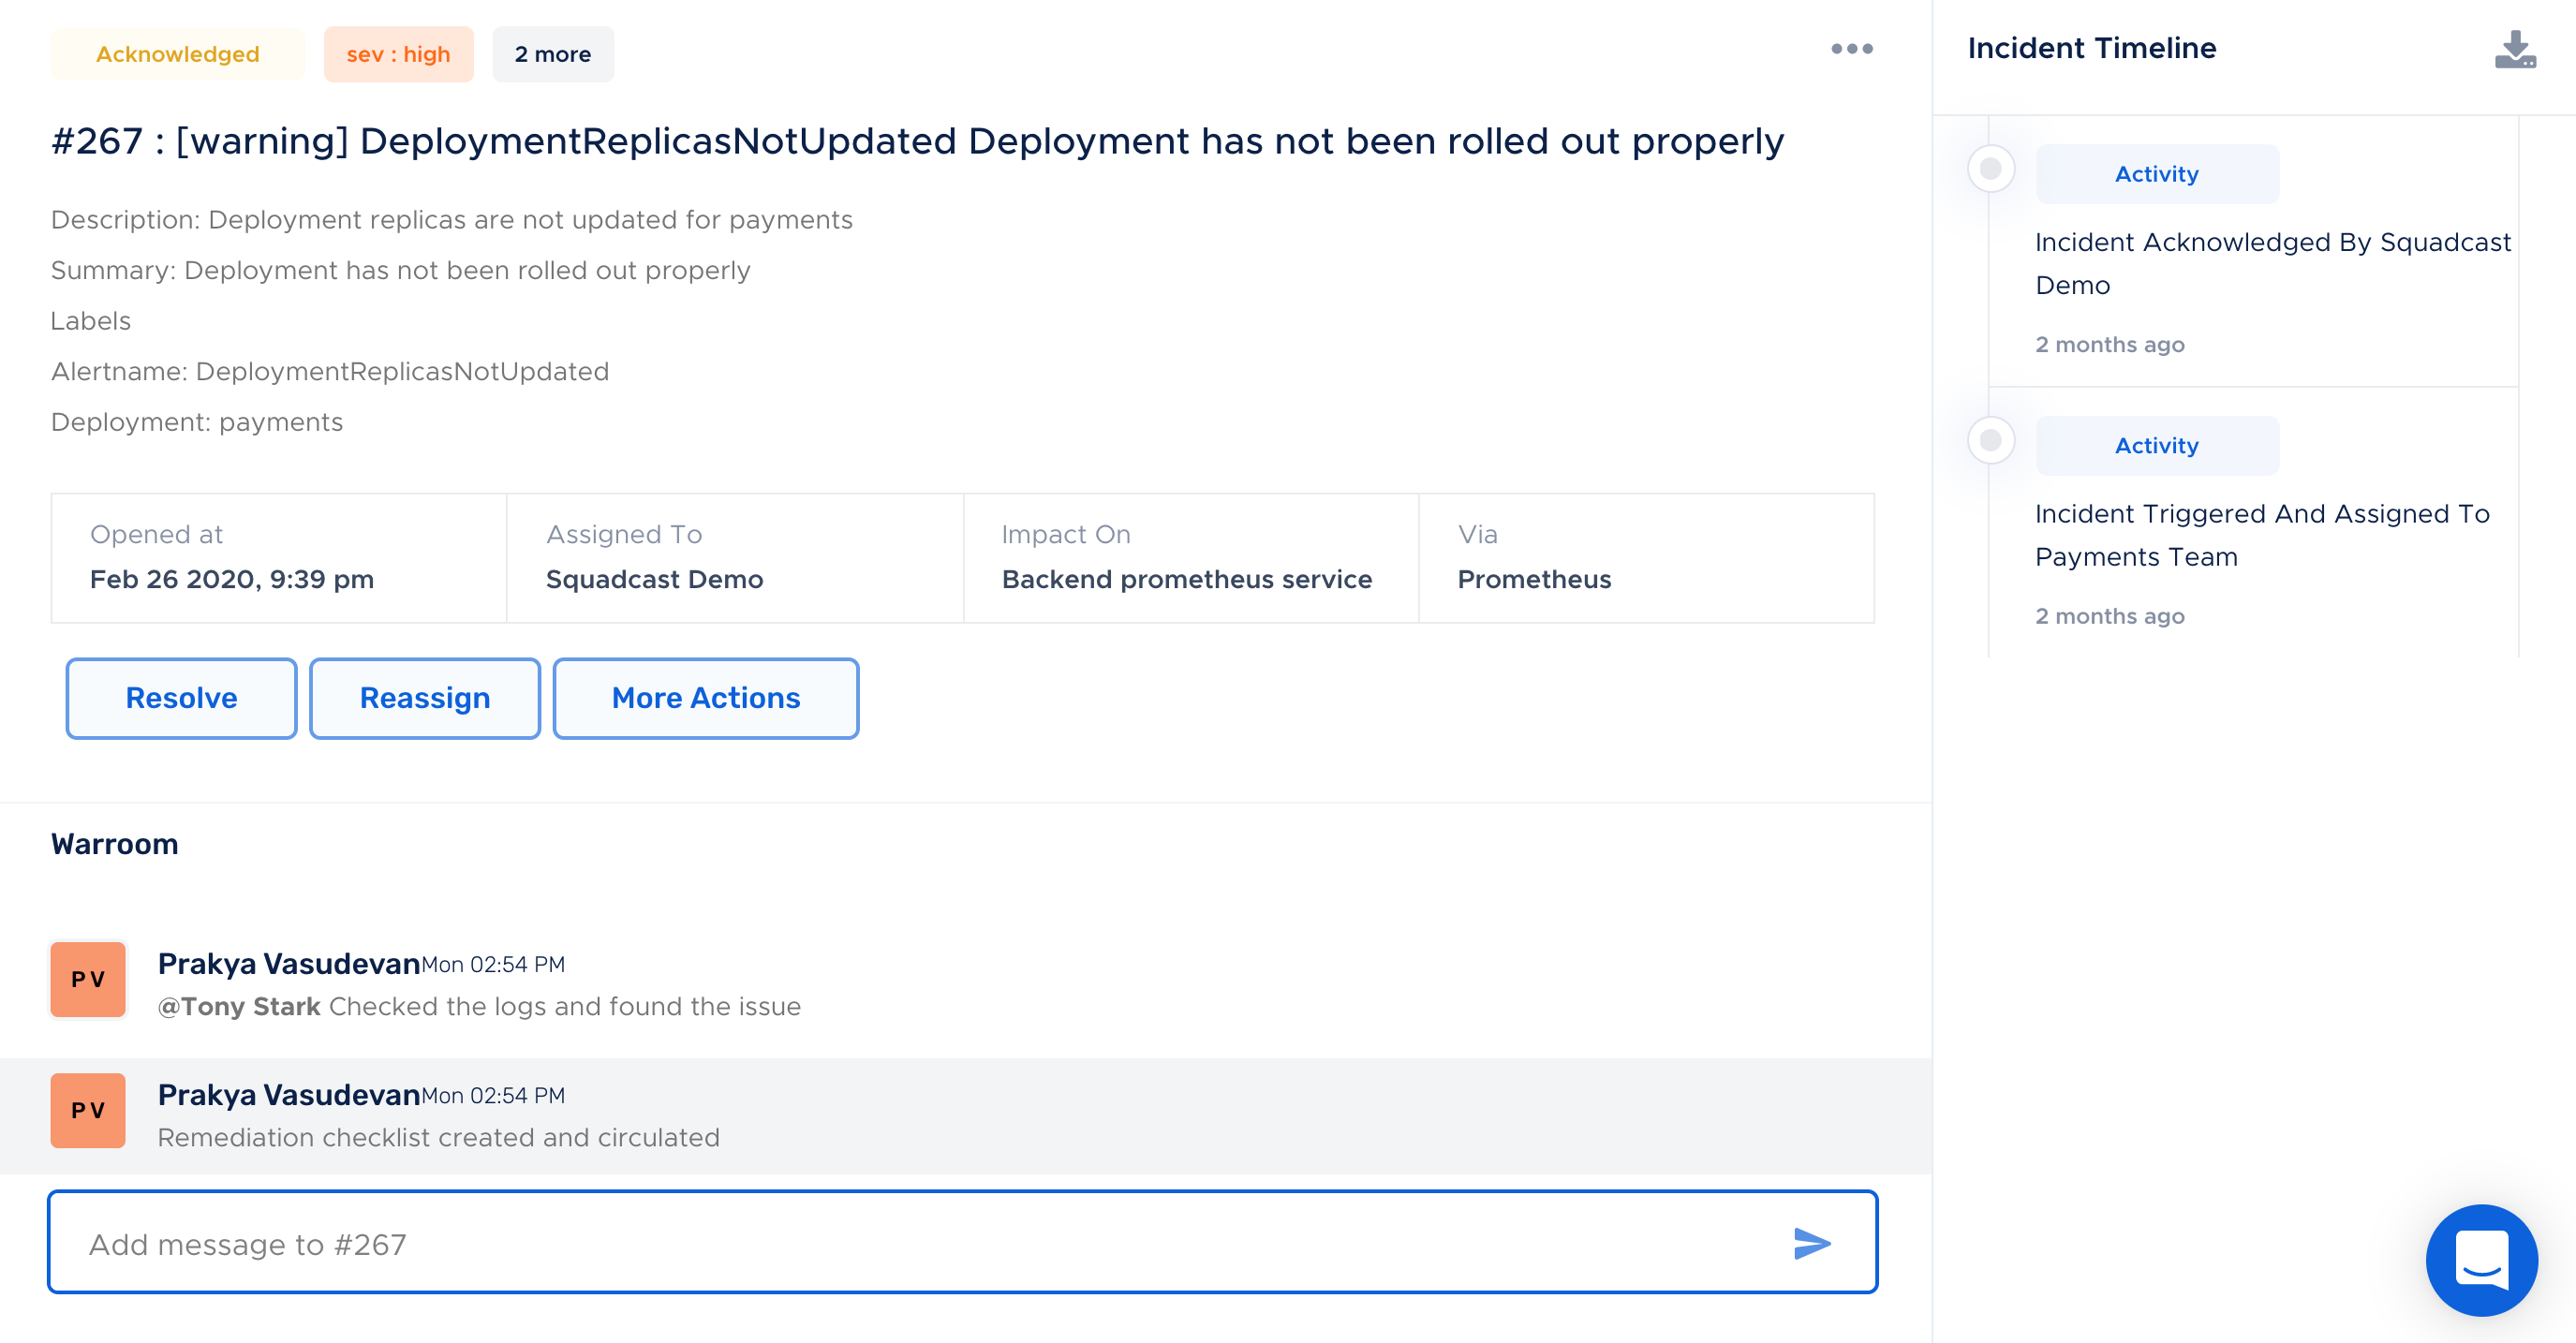Send the warroom message arrow
The image size is (2576, 1343).
[x=1811, y=1243]
